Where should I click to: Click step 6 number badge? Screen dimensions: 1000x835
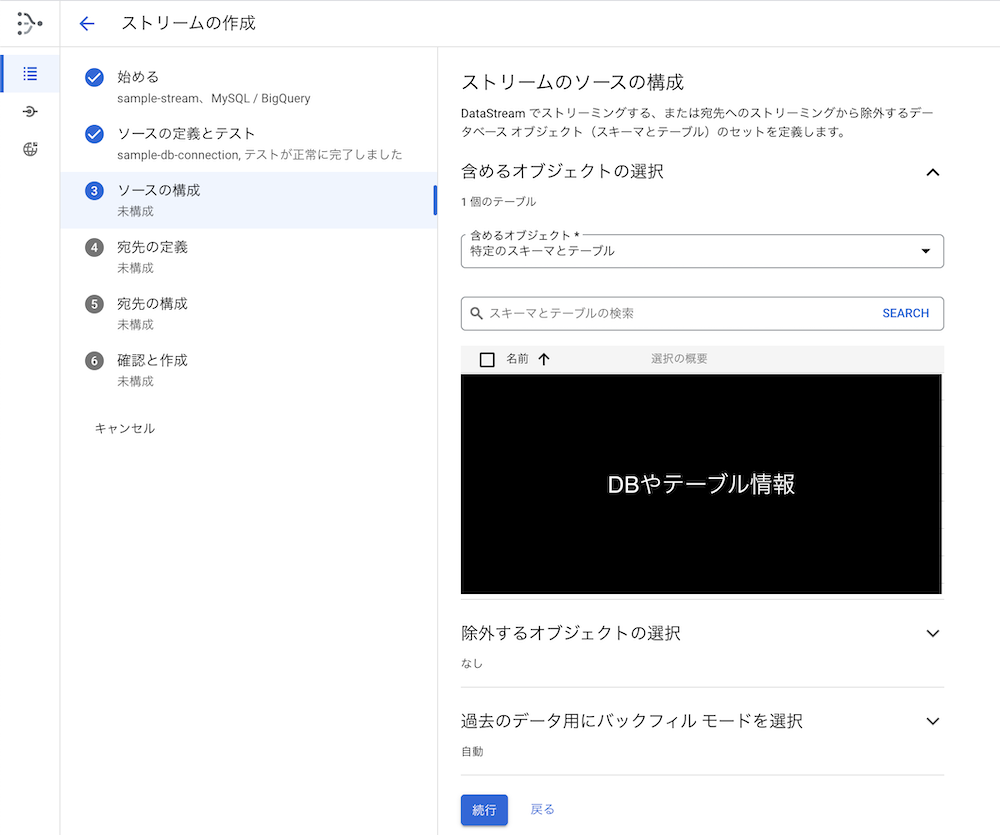(x=94, y=361)
